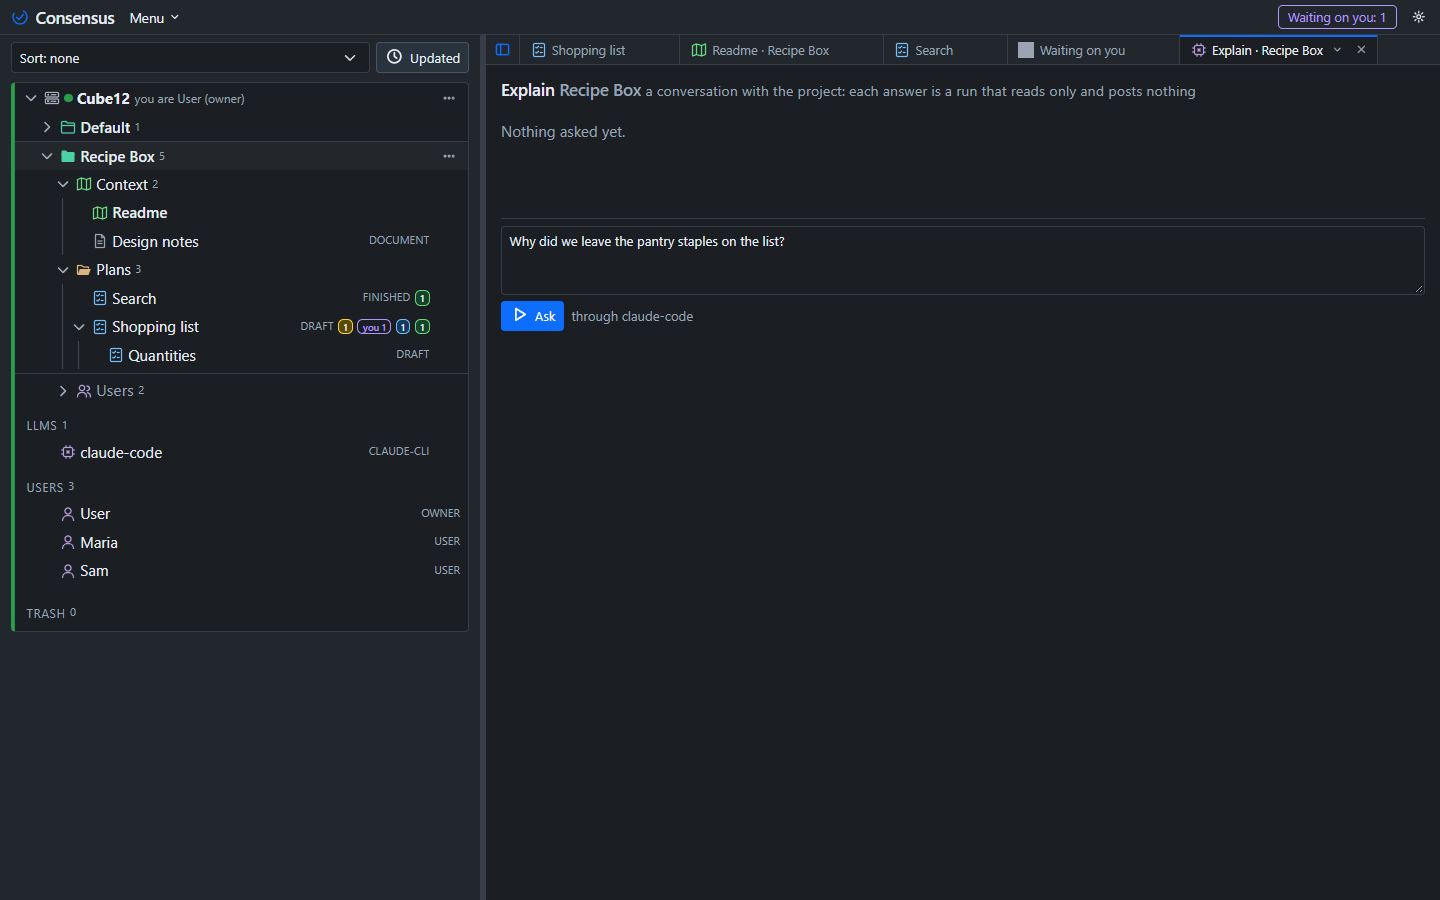Click the Search plan checklist icon
This screenshot has width=1440, height=900.
tap(100, 298)
